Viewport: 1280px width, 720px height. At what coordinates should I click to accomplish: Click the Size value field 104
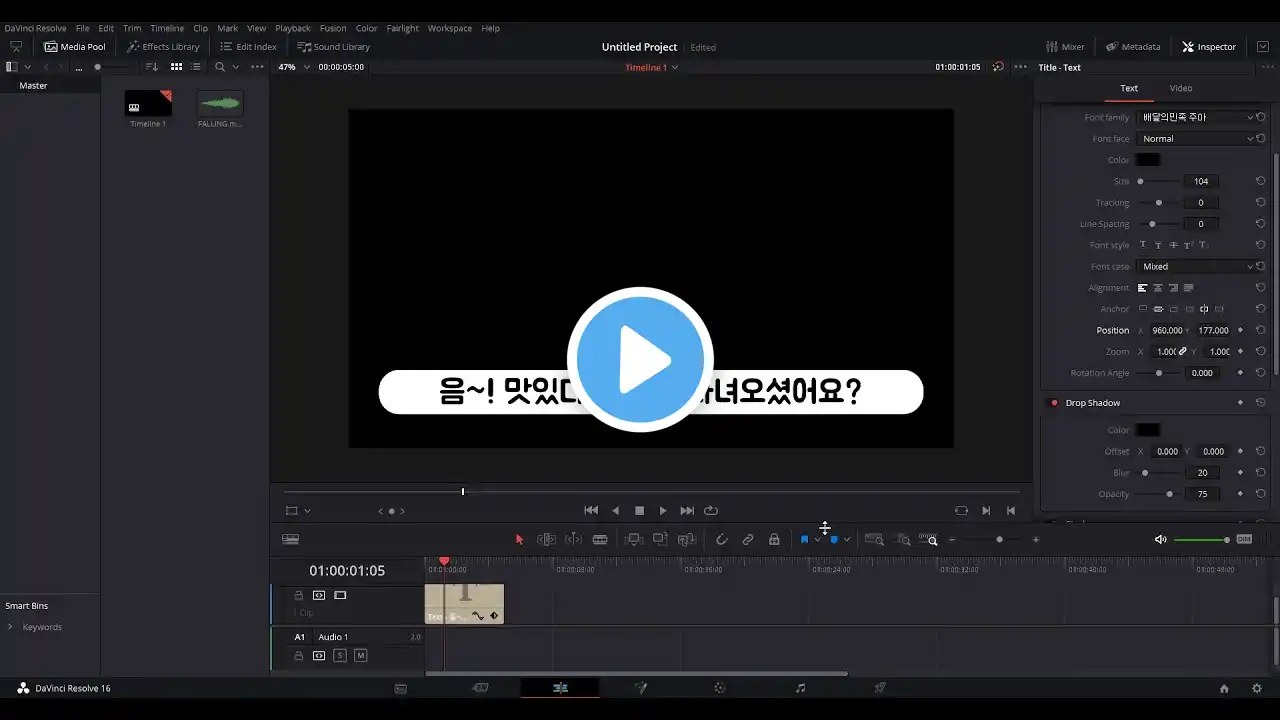point(1201,181)
